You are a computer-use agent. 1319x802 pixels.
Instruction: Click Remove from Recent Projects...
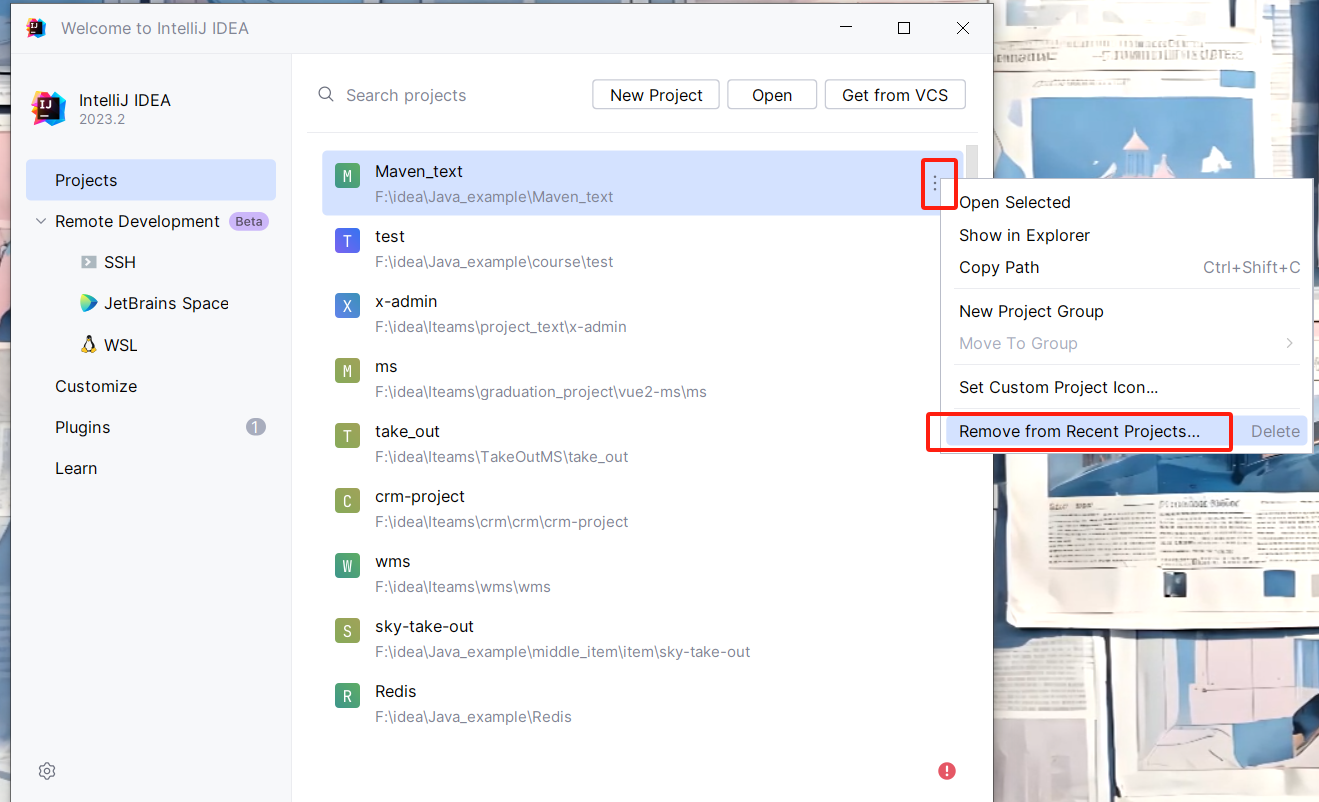(x=1126, y=431)
